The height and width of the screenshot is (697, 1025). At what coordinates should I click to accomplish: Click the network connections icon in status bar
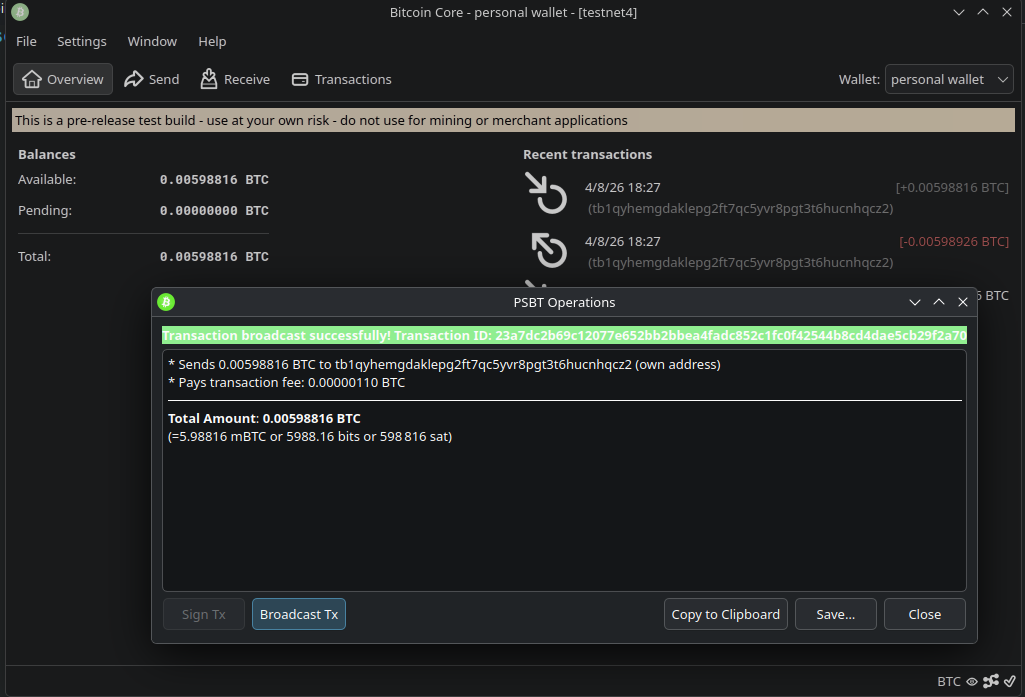tap(991, 681)
